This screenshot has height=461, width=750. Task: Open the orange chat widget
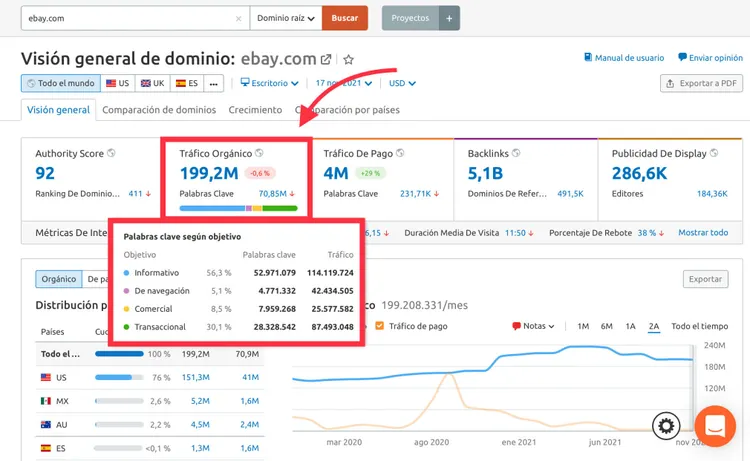click(715, 426)
